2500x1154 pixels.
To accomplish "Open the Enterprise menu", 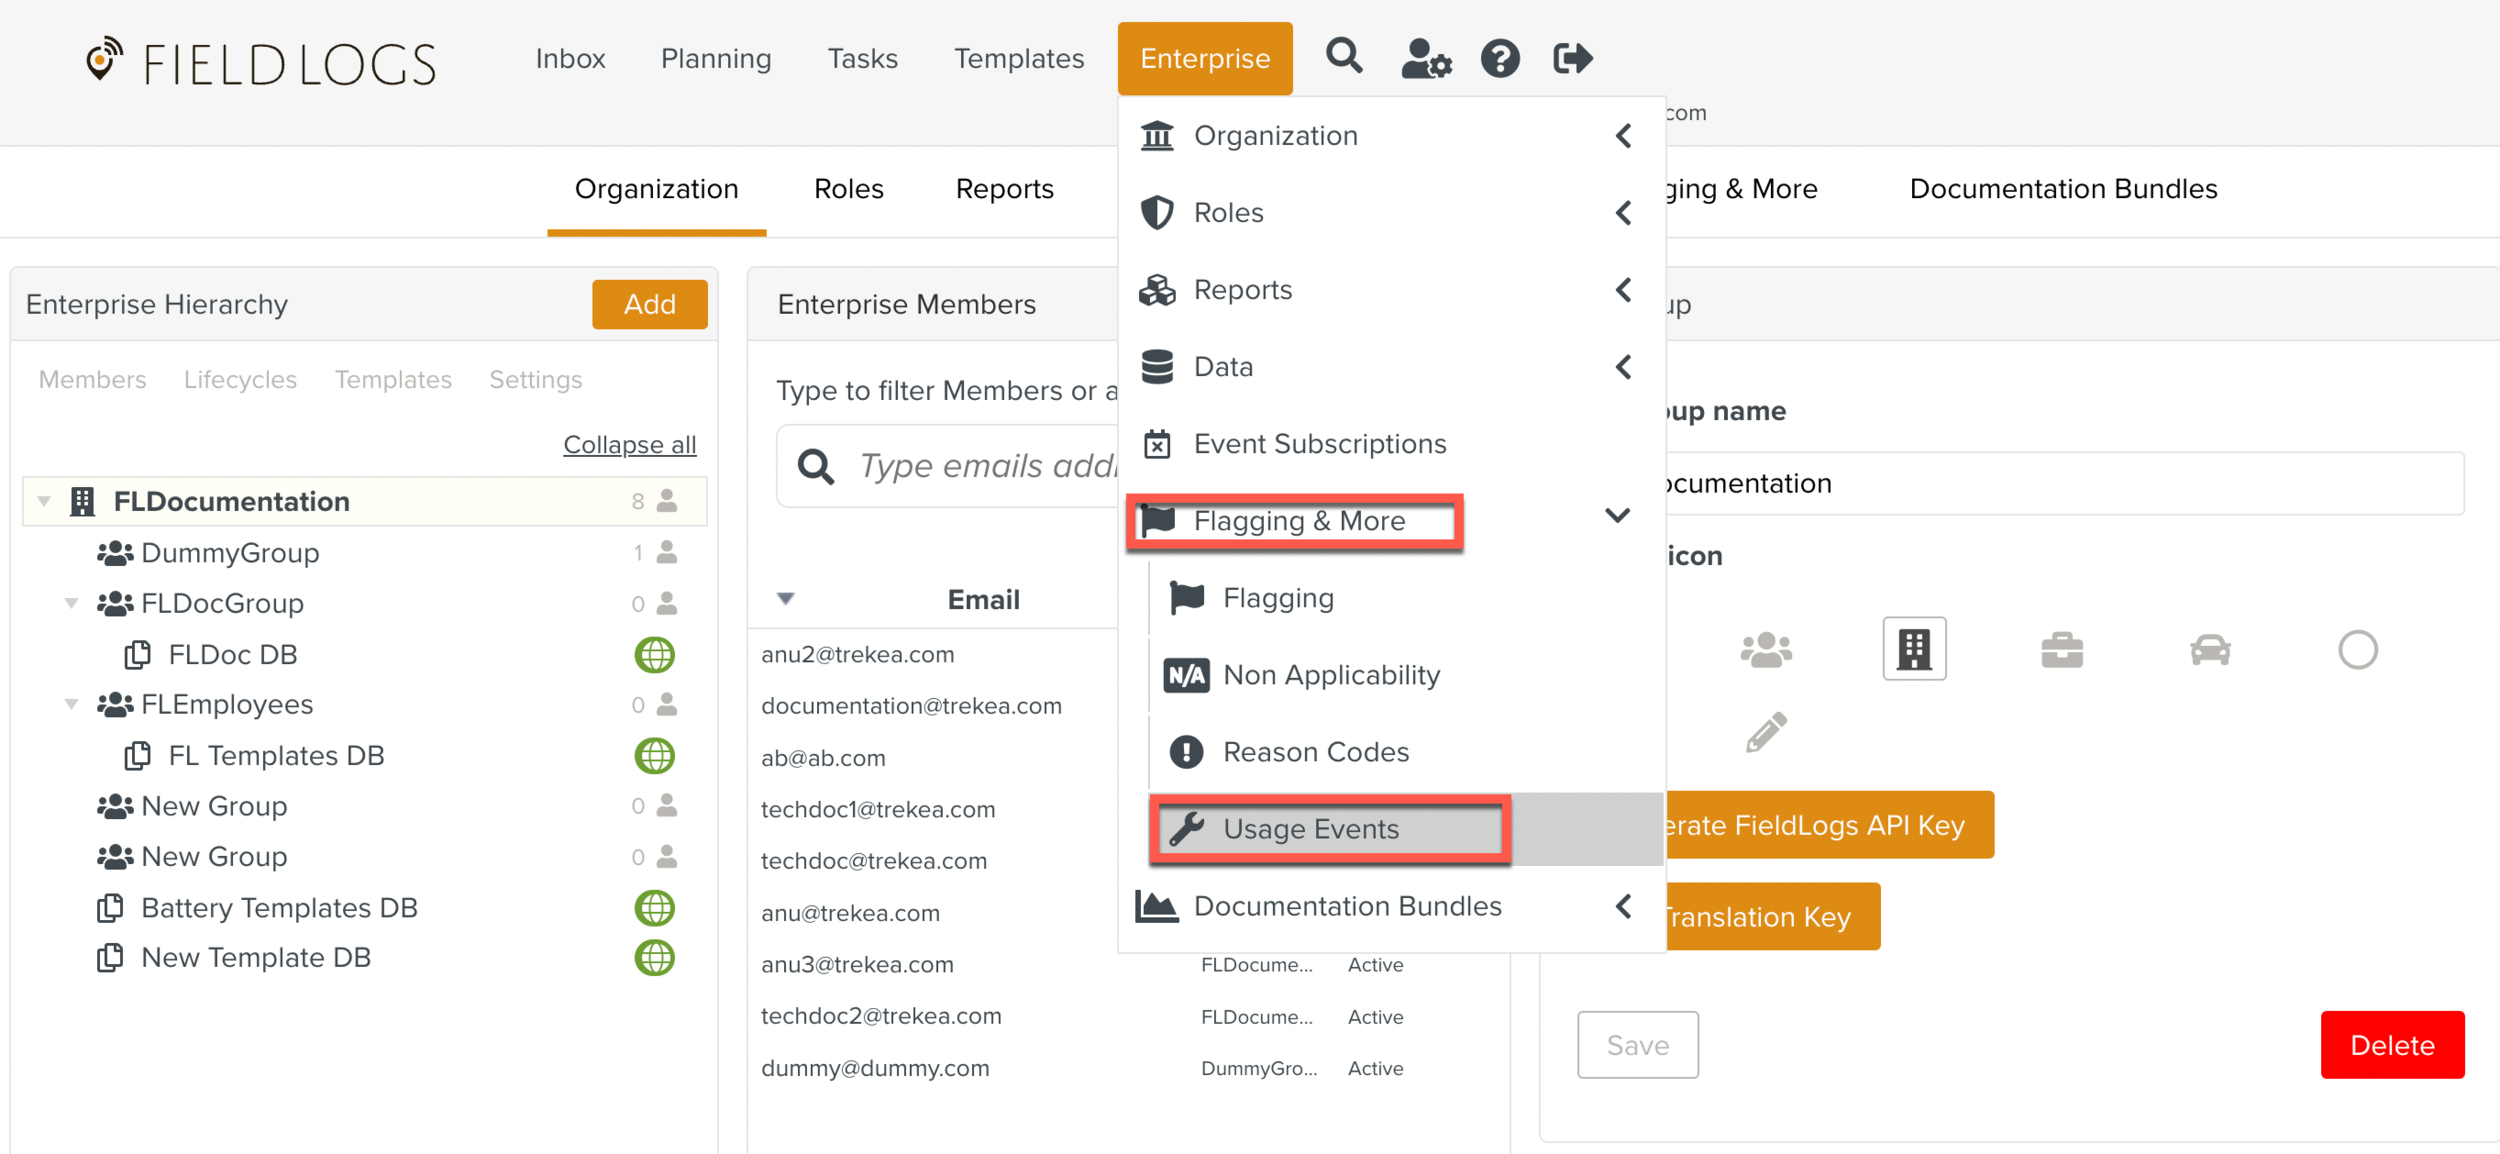I will coord(1205,58).
